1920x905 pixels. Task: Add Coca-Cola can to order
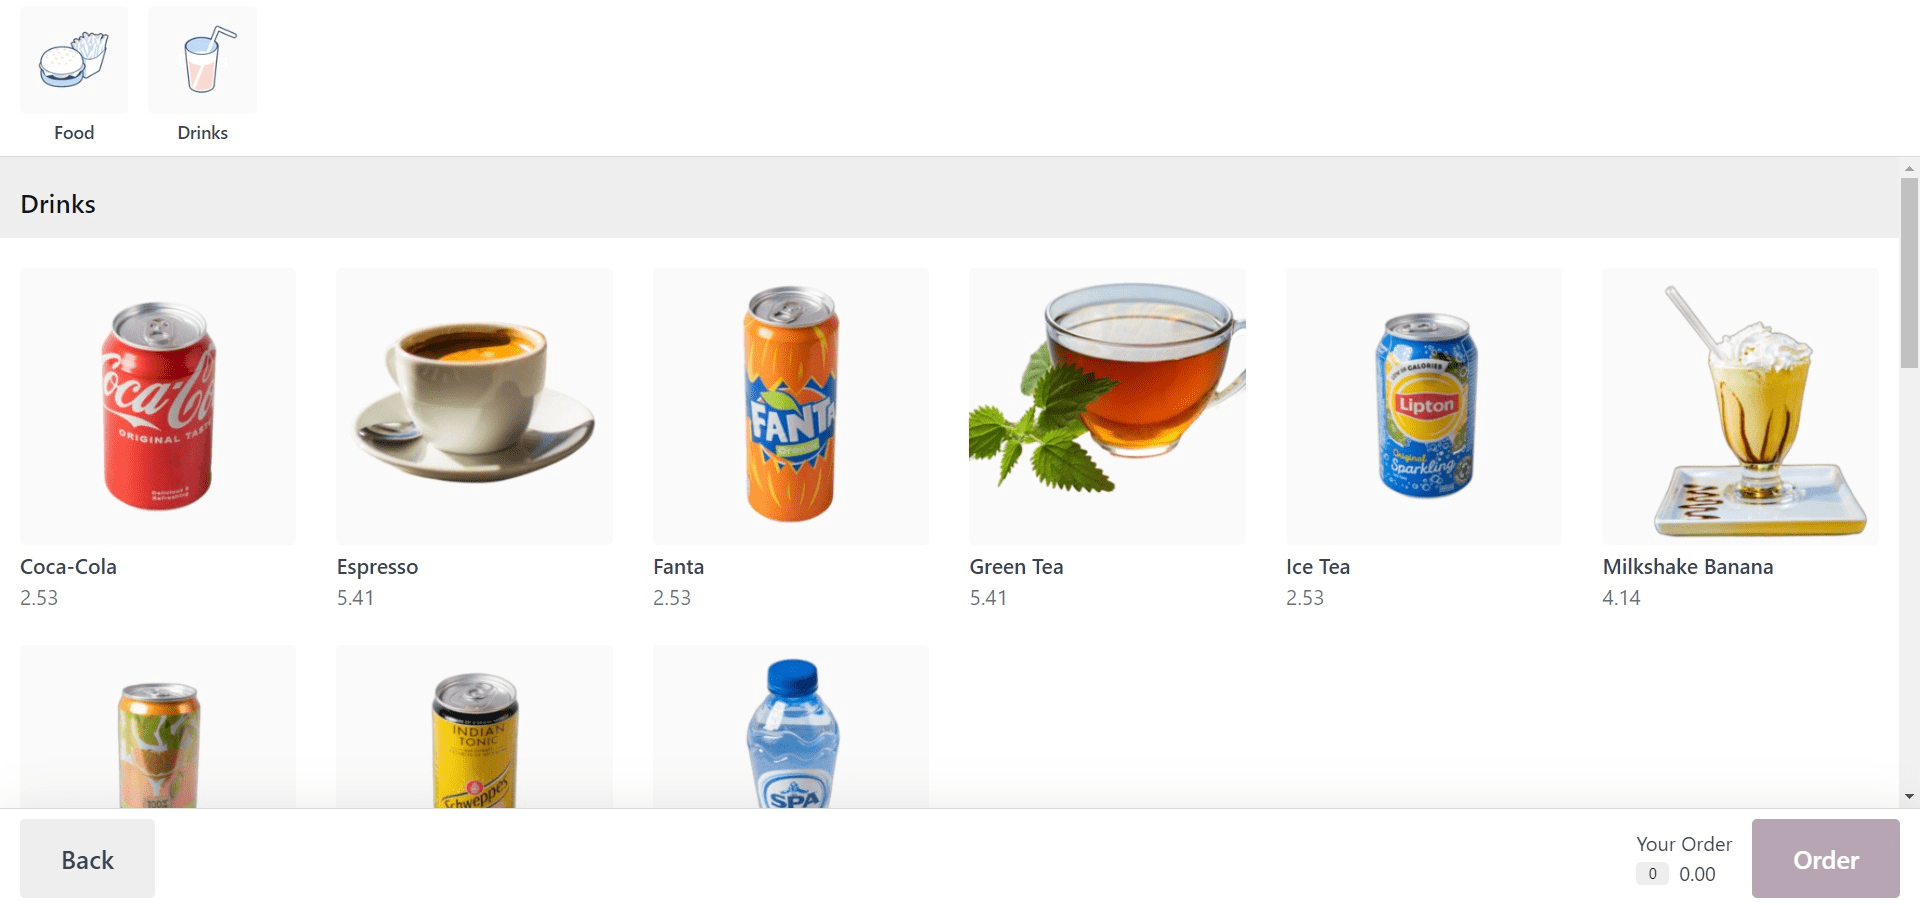click(158, 406)
